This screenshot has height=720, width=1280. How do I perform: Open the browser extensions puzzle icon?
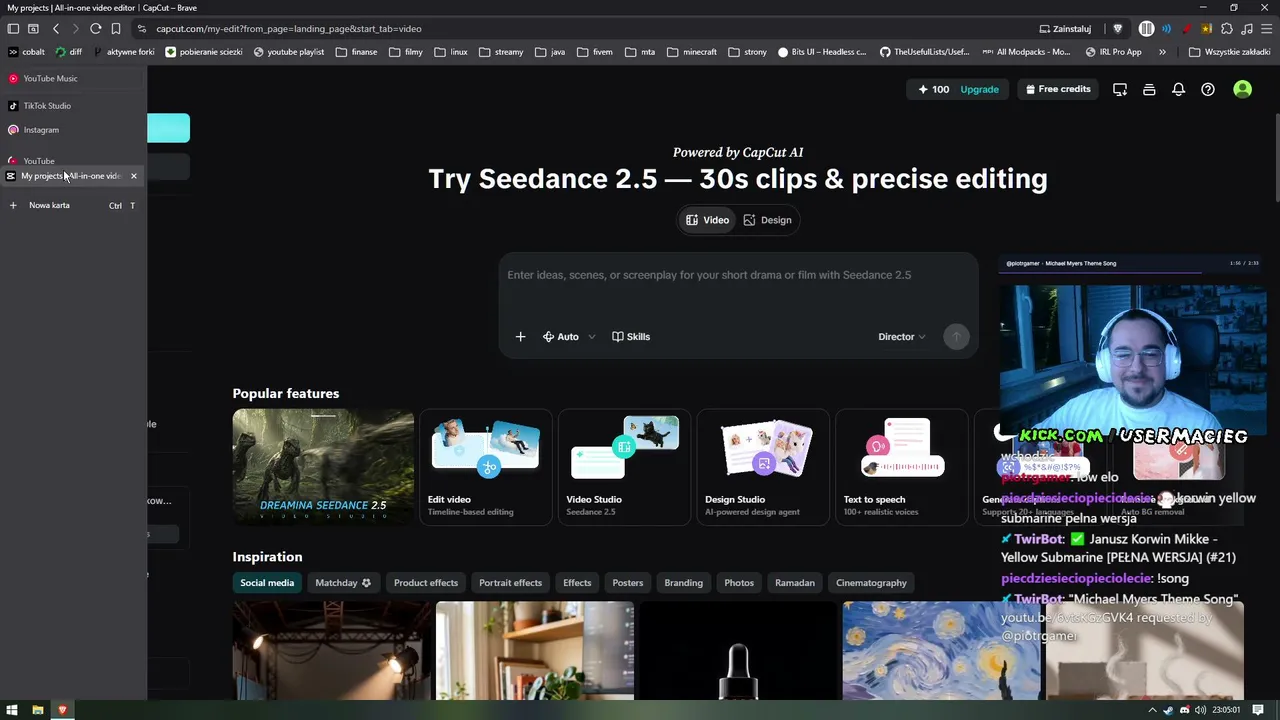click(1227, 29)
